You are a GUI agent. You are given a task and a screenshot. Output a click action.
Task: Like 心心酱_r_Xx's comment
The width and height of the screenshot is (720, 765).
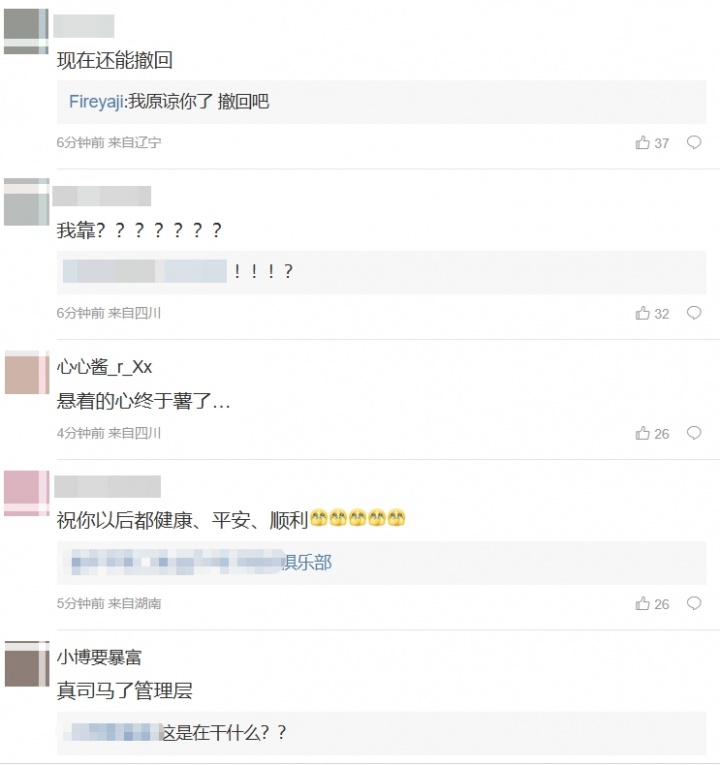tap(642, 433)
